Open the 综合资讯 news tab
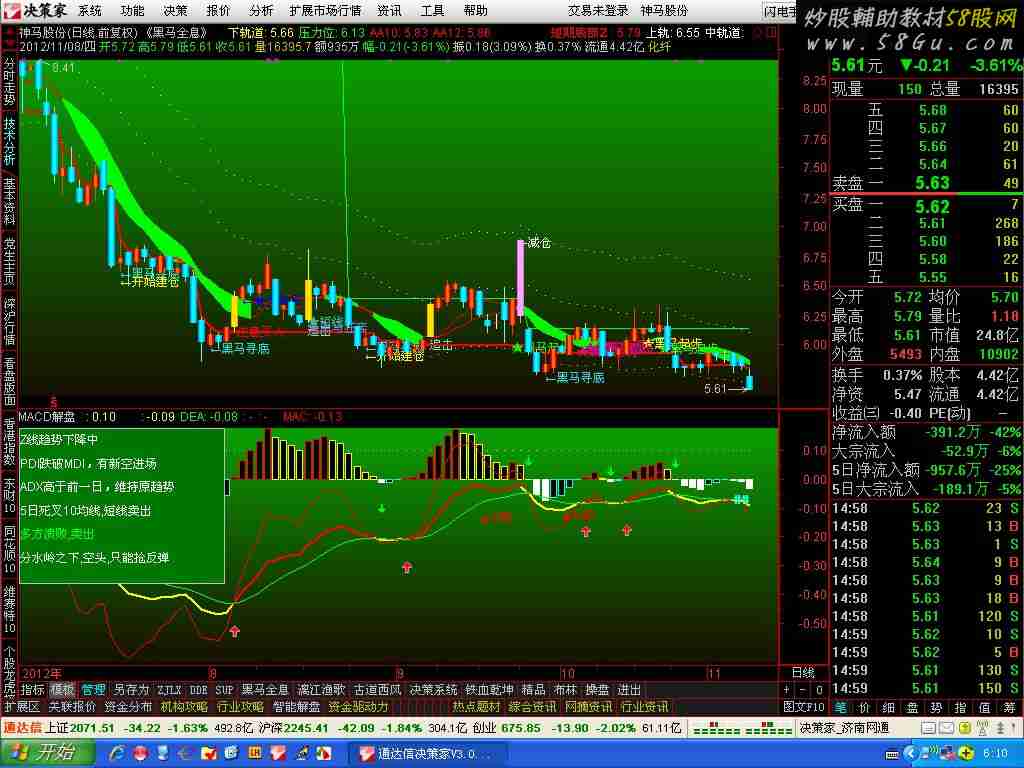1024x768 pixels. (x=533, y=707)
